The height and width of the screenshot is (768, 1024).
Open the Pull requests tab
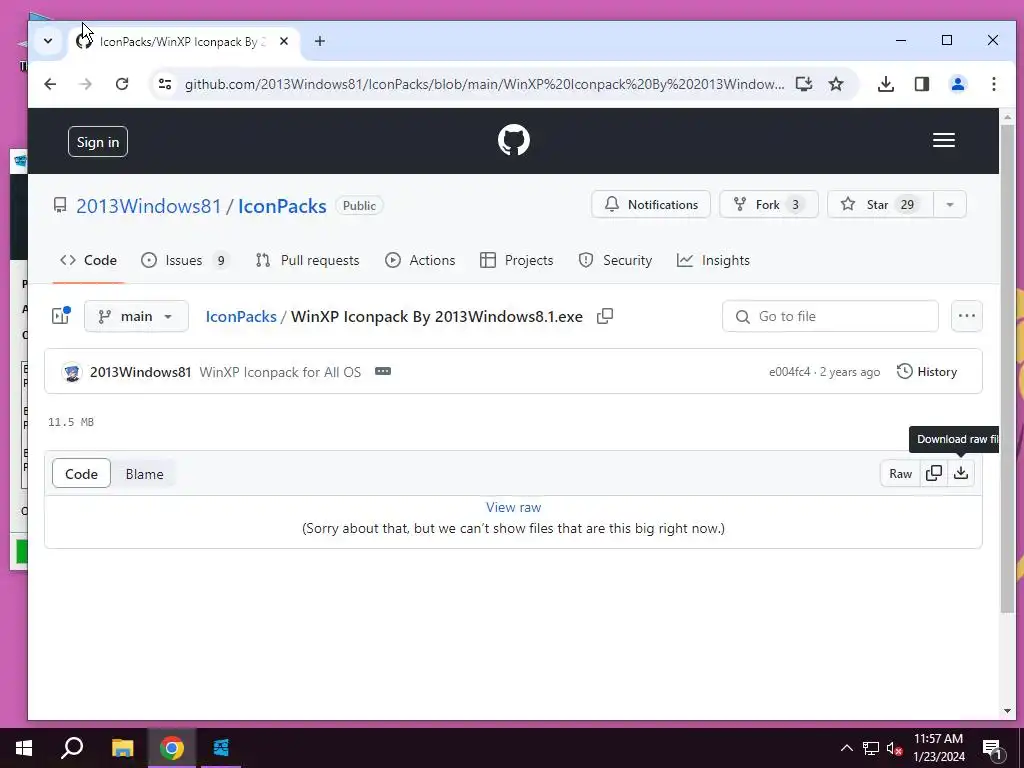click(307, 260)
